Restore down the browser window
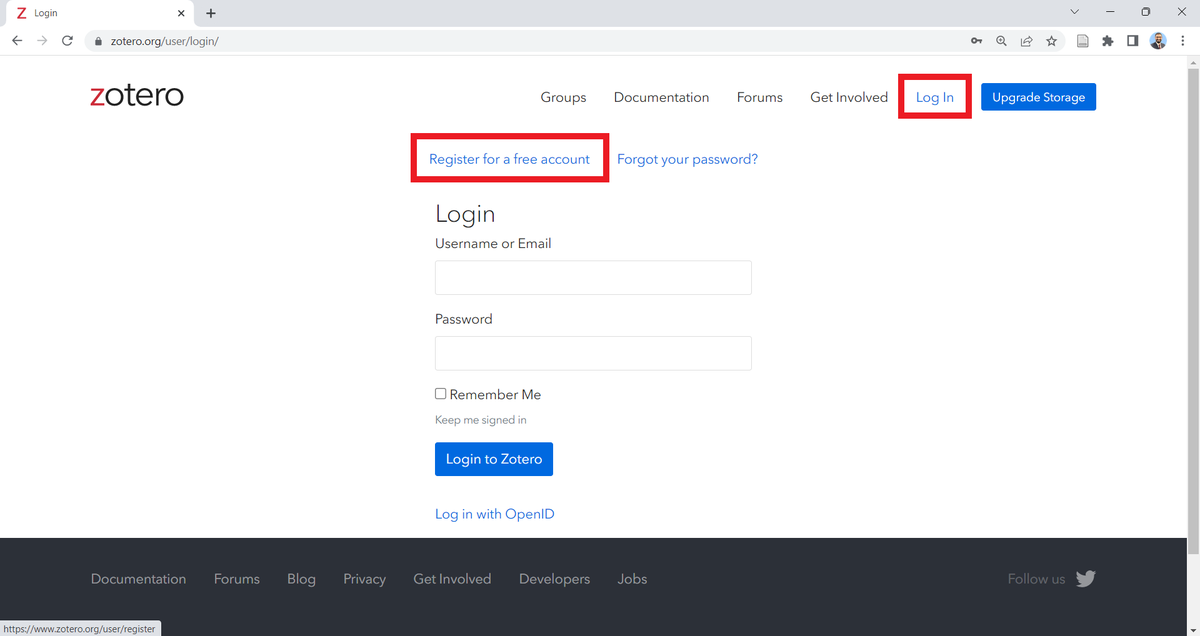1200x636 pixels. (x=1146, y=12)
